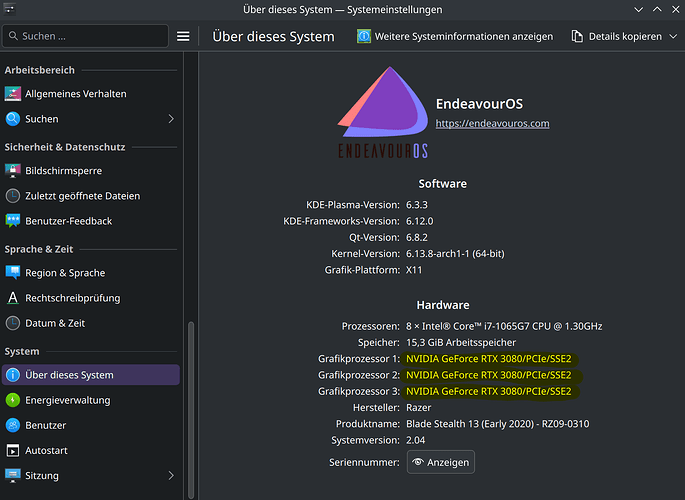Image resolution: width=685 pixels, height=500 pixels.
Task: Select Energieverwaltung in the sidebar
Action: point(90,400)
